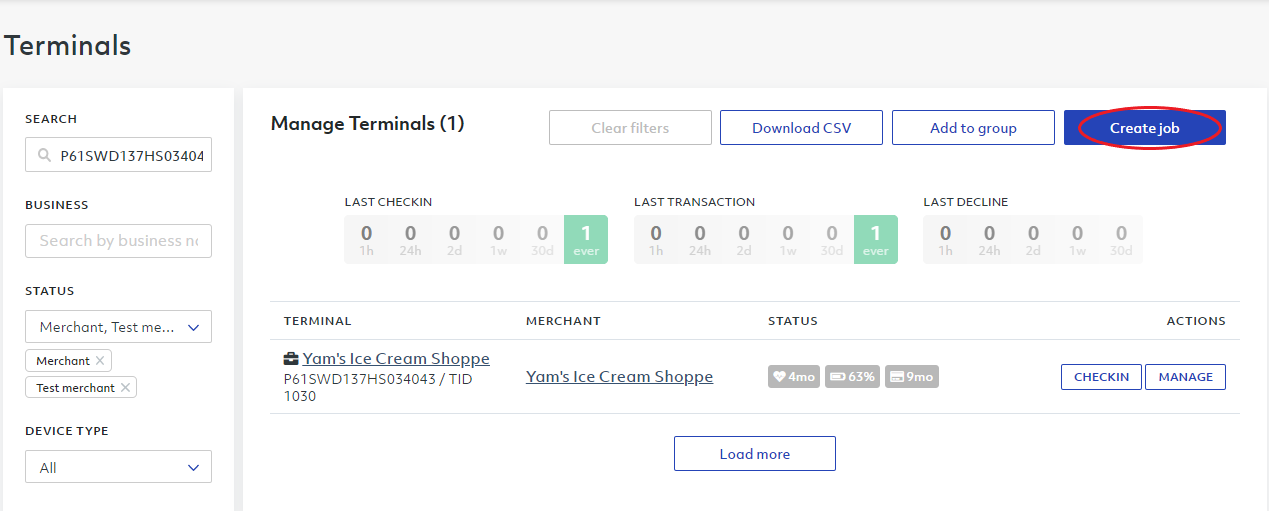Click the heartbeat 4mo status badge
1269x511 pixels.
pyautogui.click(x=794, y=377)
